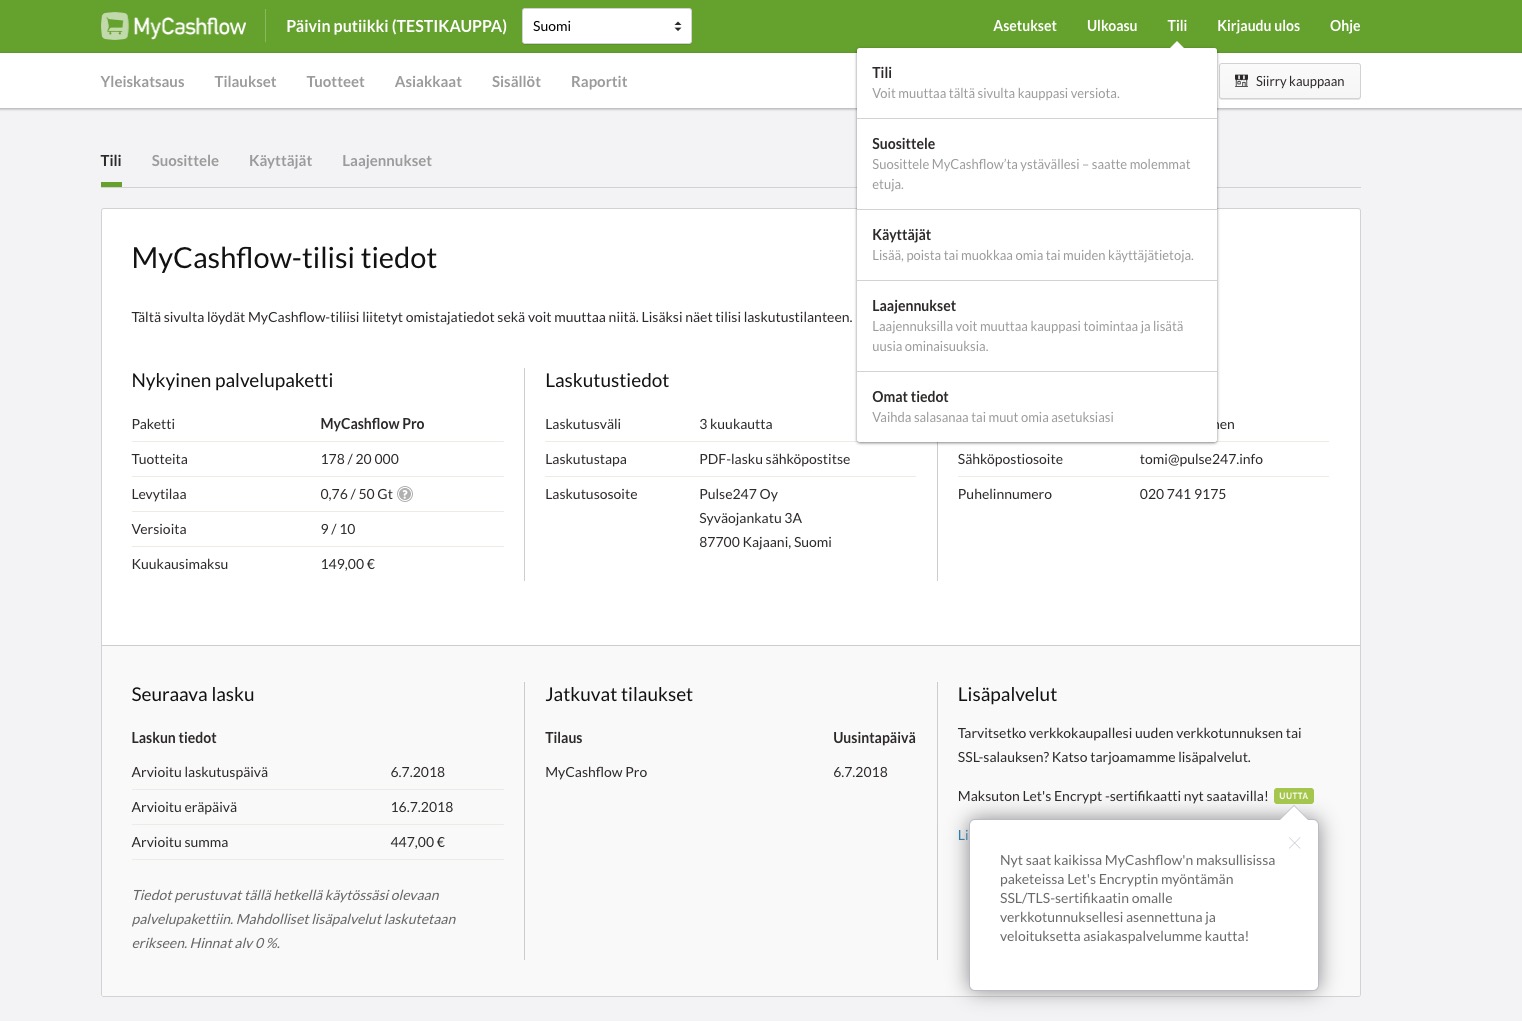
Task: Navigate to Yleiskatsaus overview
Action: pyautogui.click(x=142, y=82)
